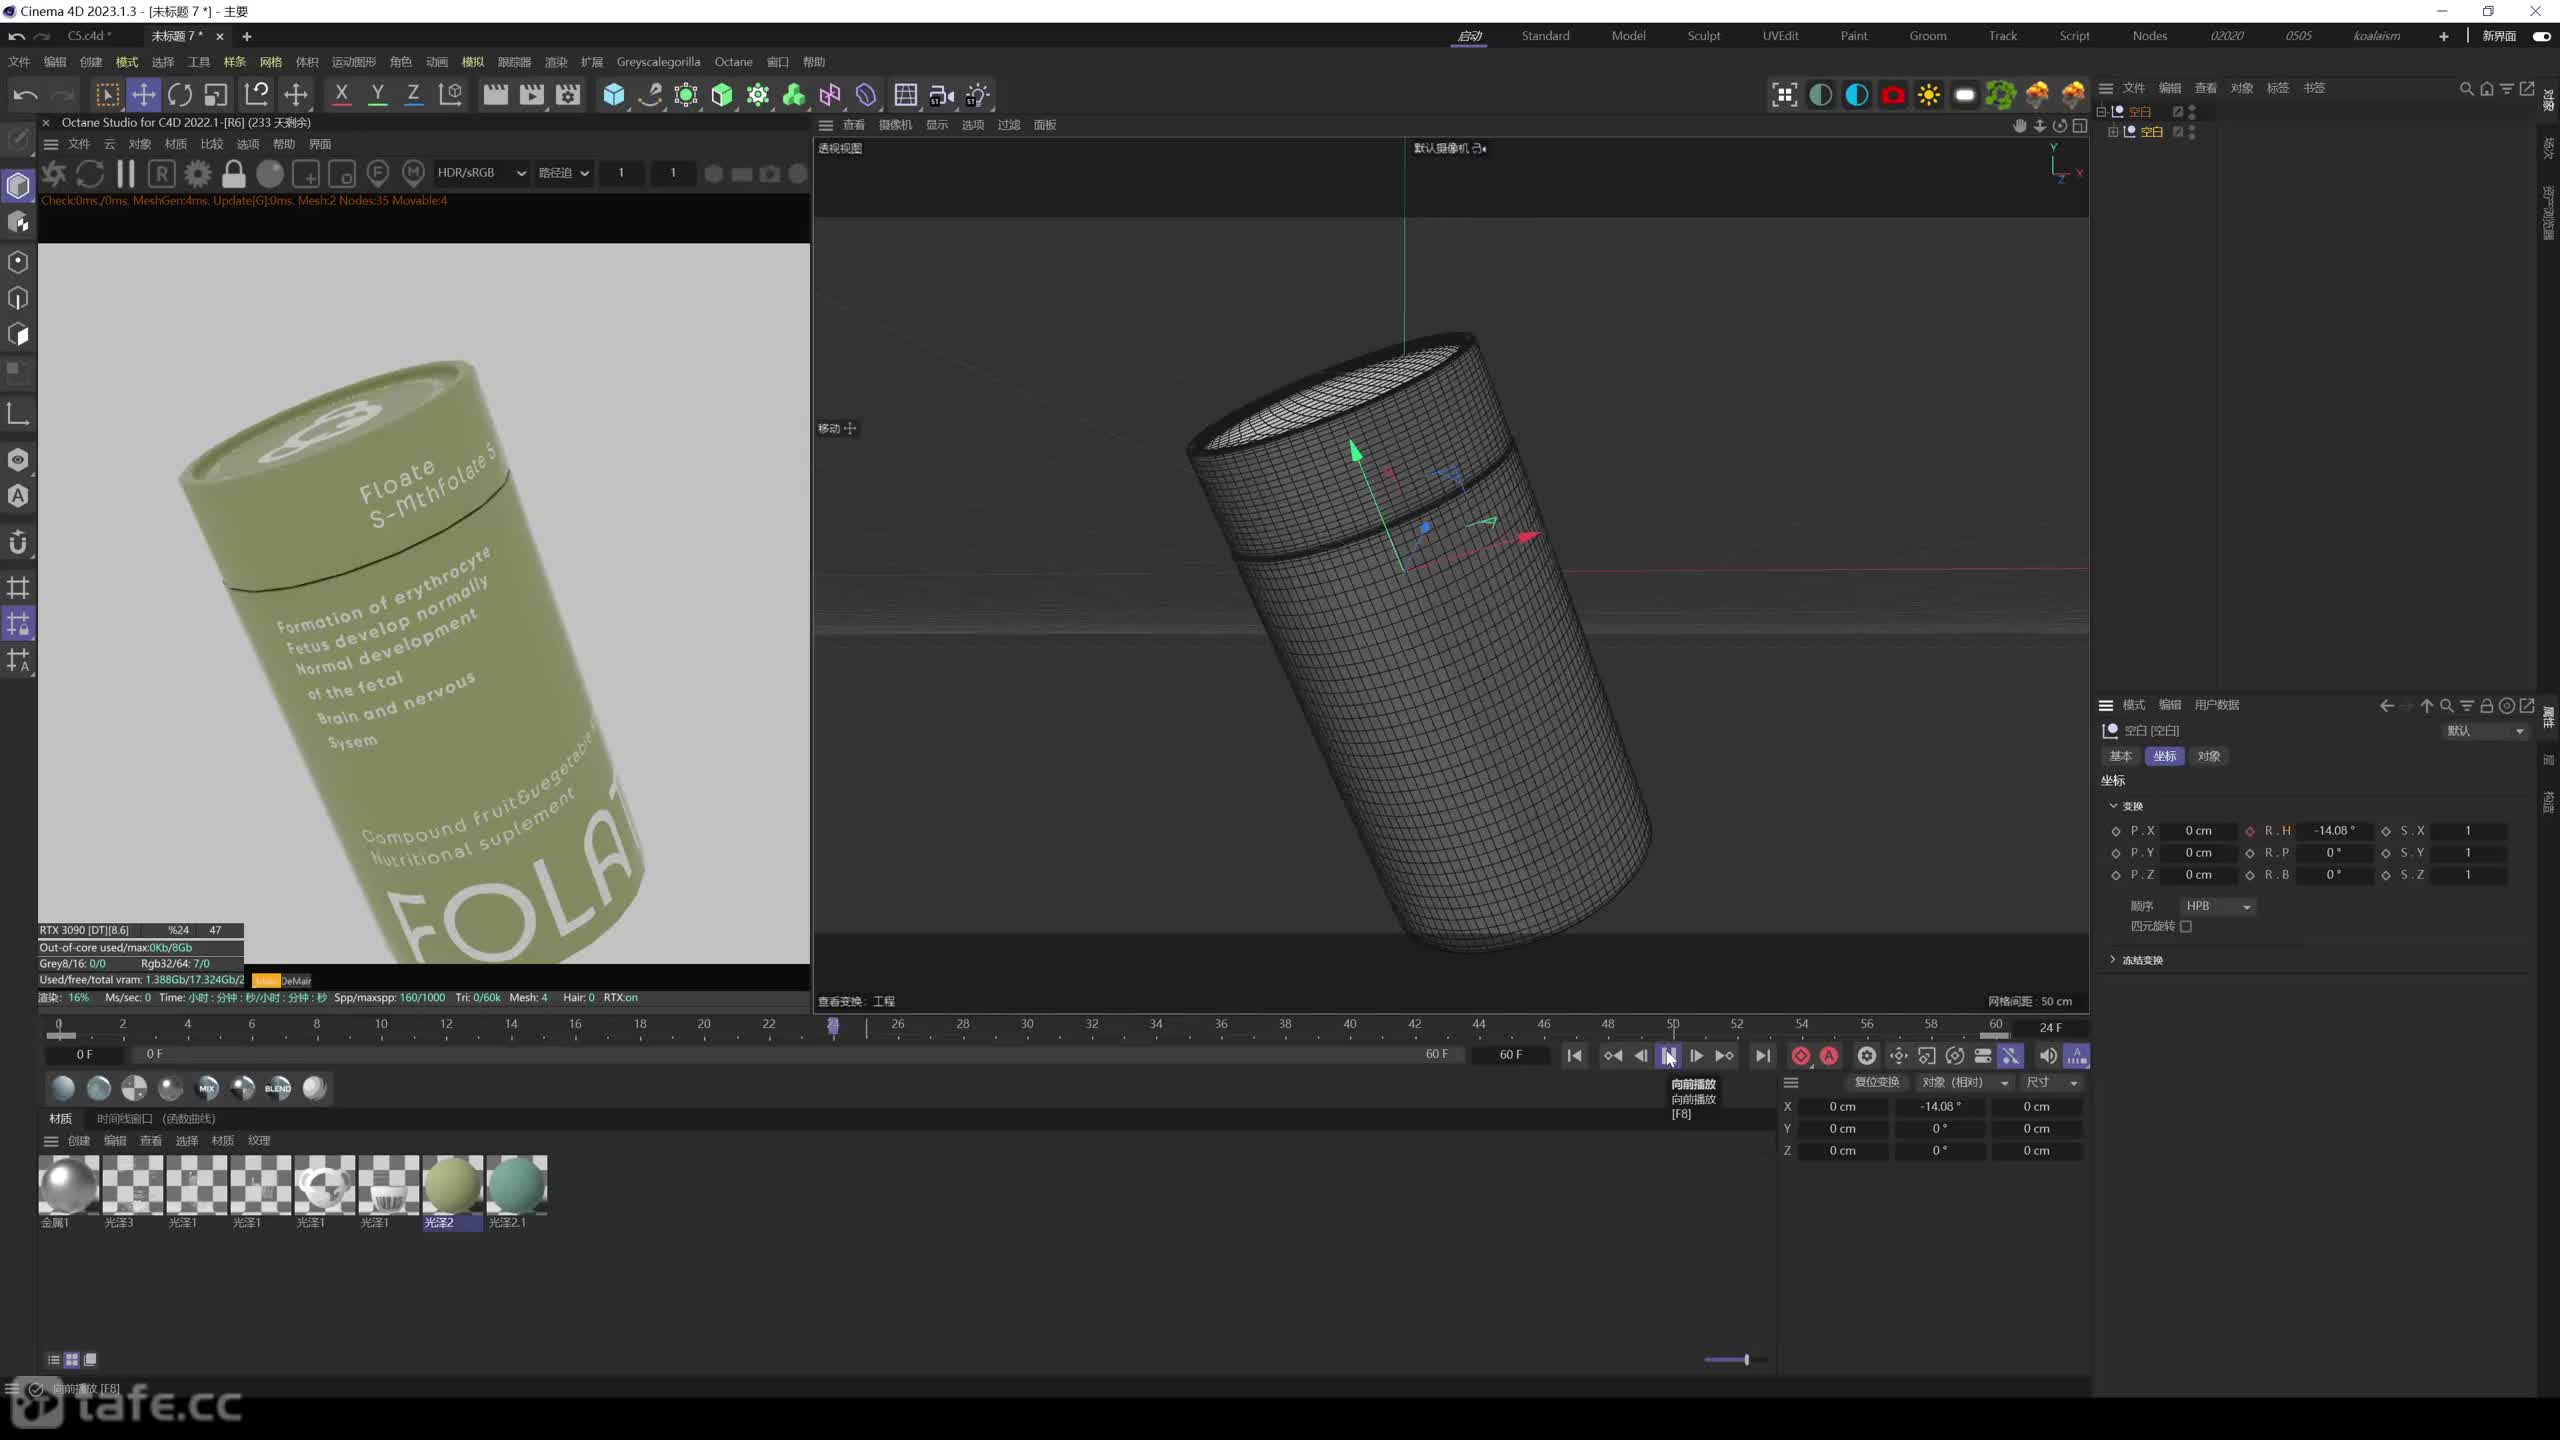Restart the Octane live render
The width and height of the screenshot is (2560, 1440).
coord(90,174)
